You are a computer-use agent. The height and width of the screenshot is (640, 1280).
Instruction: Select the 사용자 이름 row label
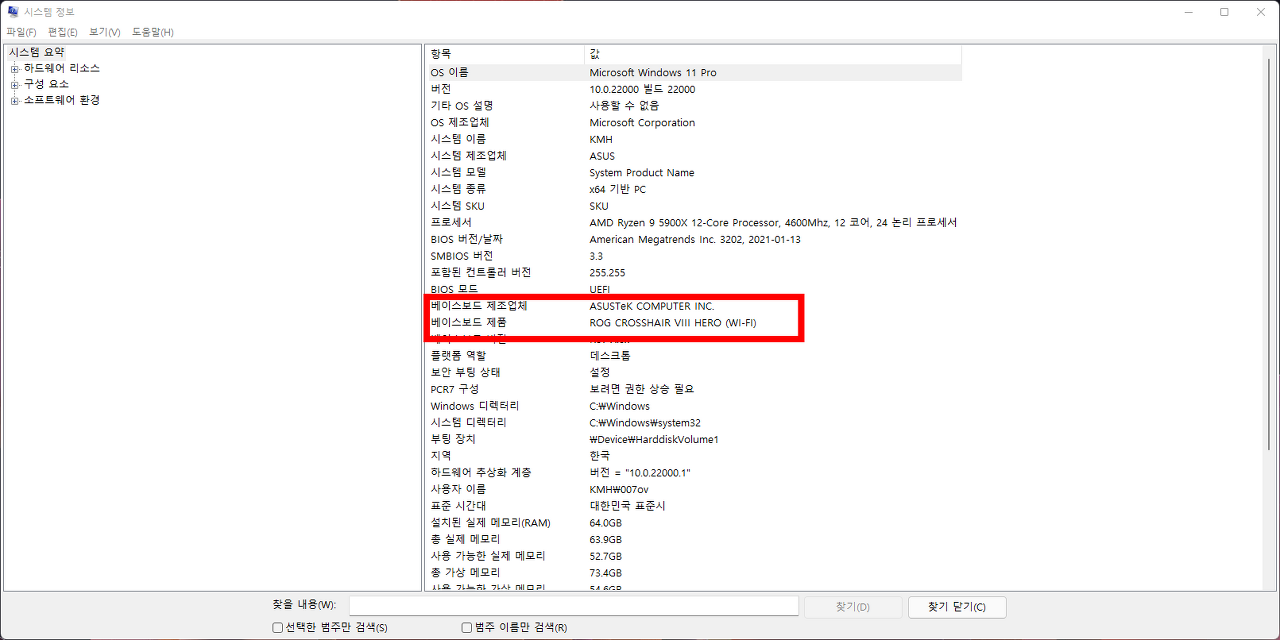click(x=458, y=489)
